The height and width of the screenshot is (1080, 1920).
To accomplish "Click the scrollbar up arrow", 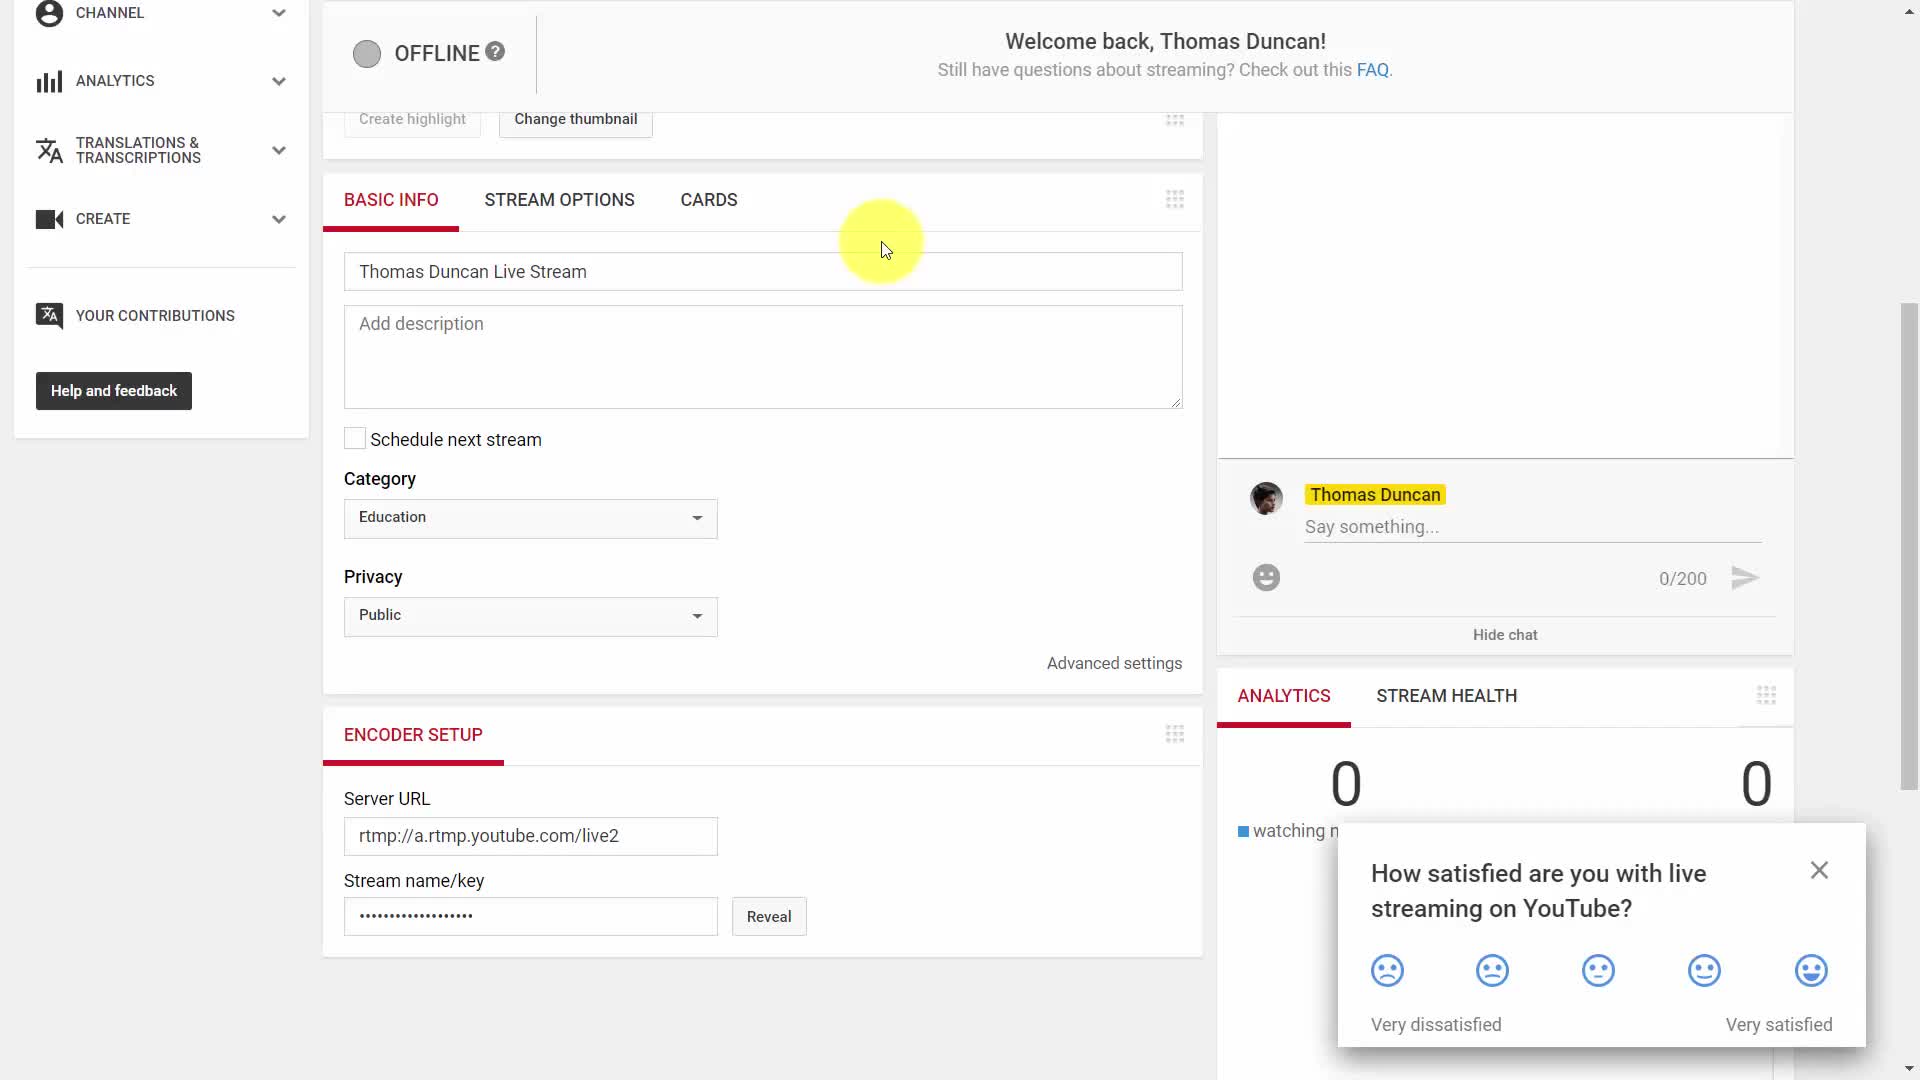I will point(1909,11).
